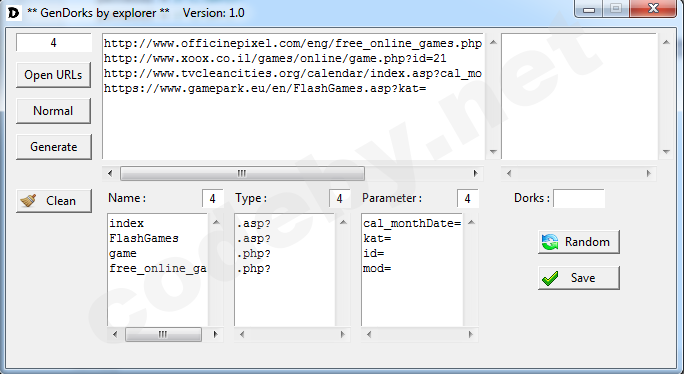Click URL box scroll left arrow
Screen dimensions: 684x374
click(110, 173)
